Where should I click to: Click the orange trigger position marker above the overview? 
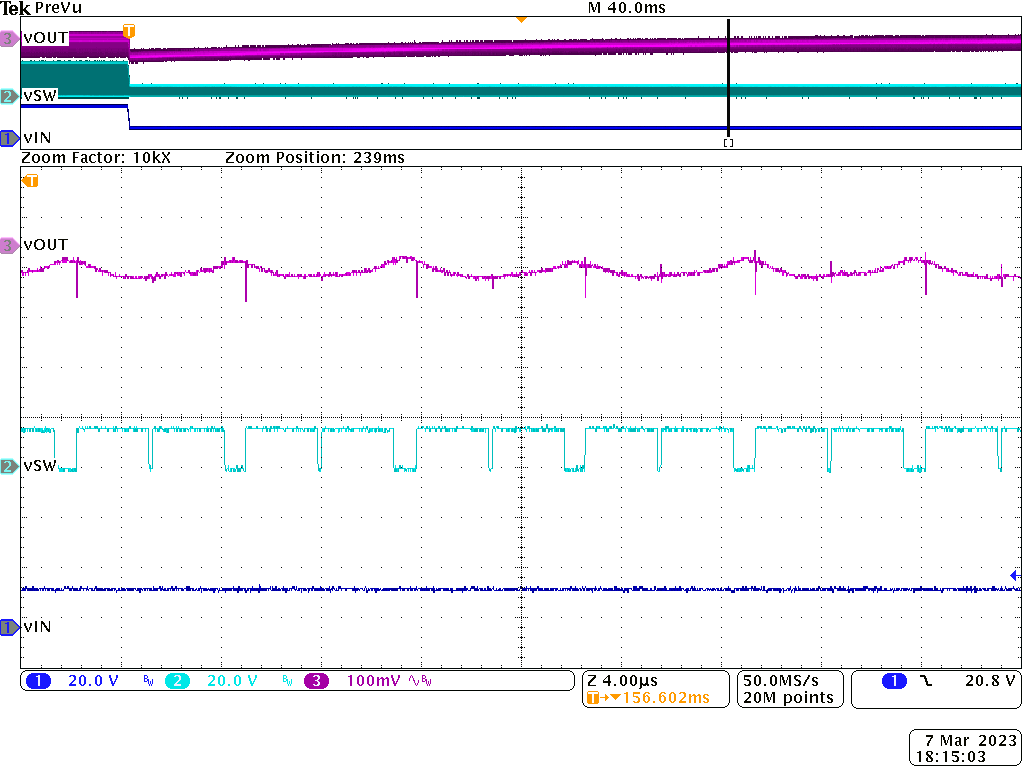coord(521,17)
